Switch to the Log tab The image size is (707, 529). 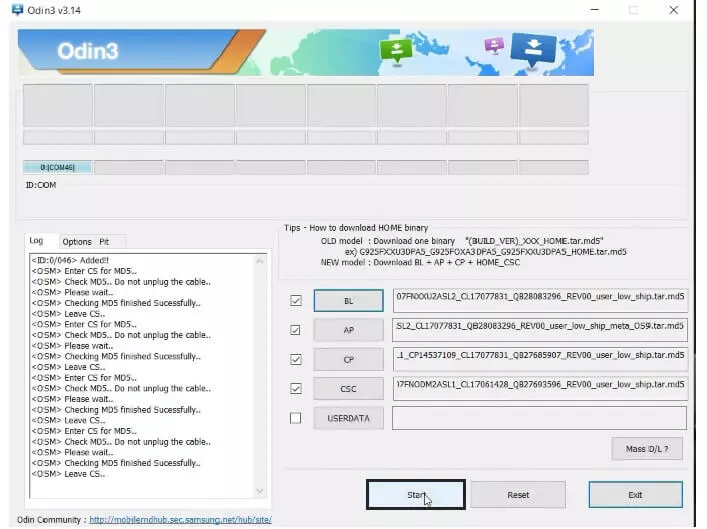click(x=37, y=241)
